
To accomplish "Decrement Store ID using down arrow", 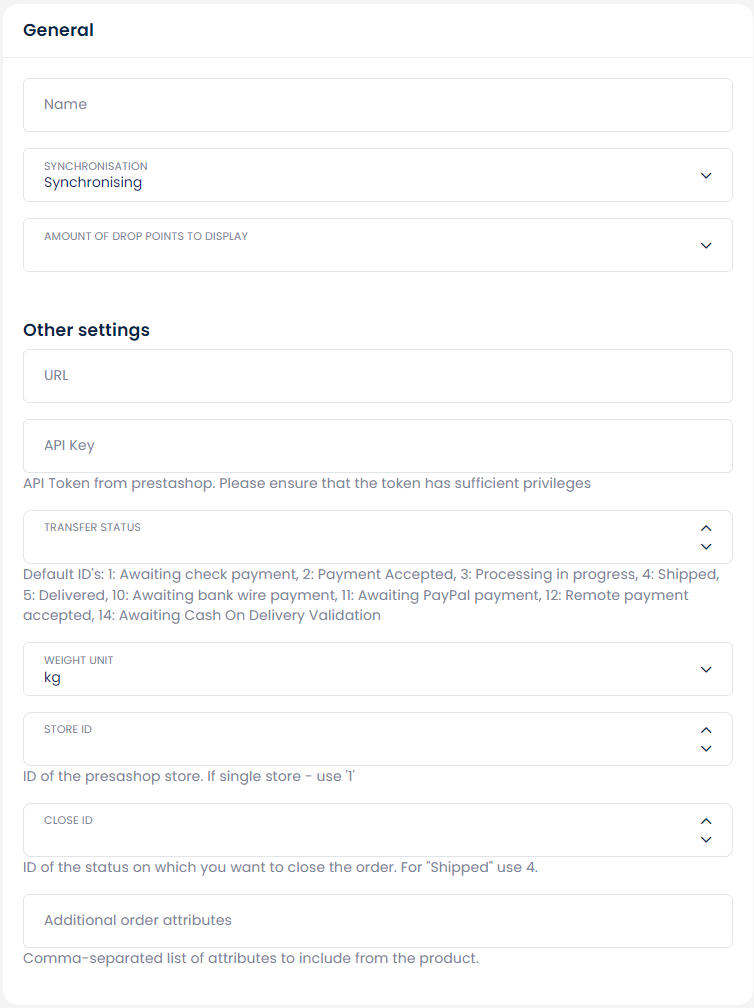I will click(x=706, y=749).
